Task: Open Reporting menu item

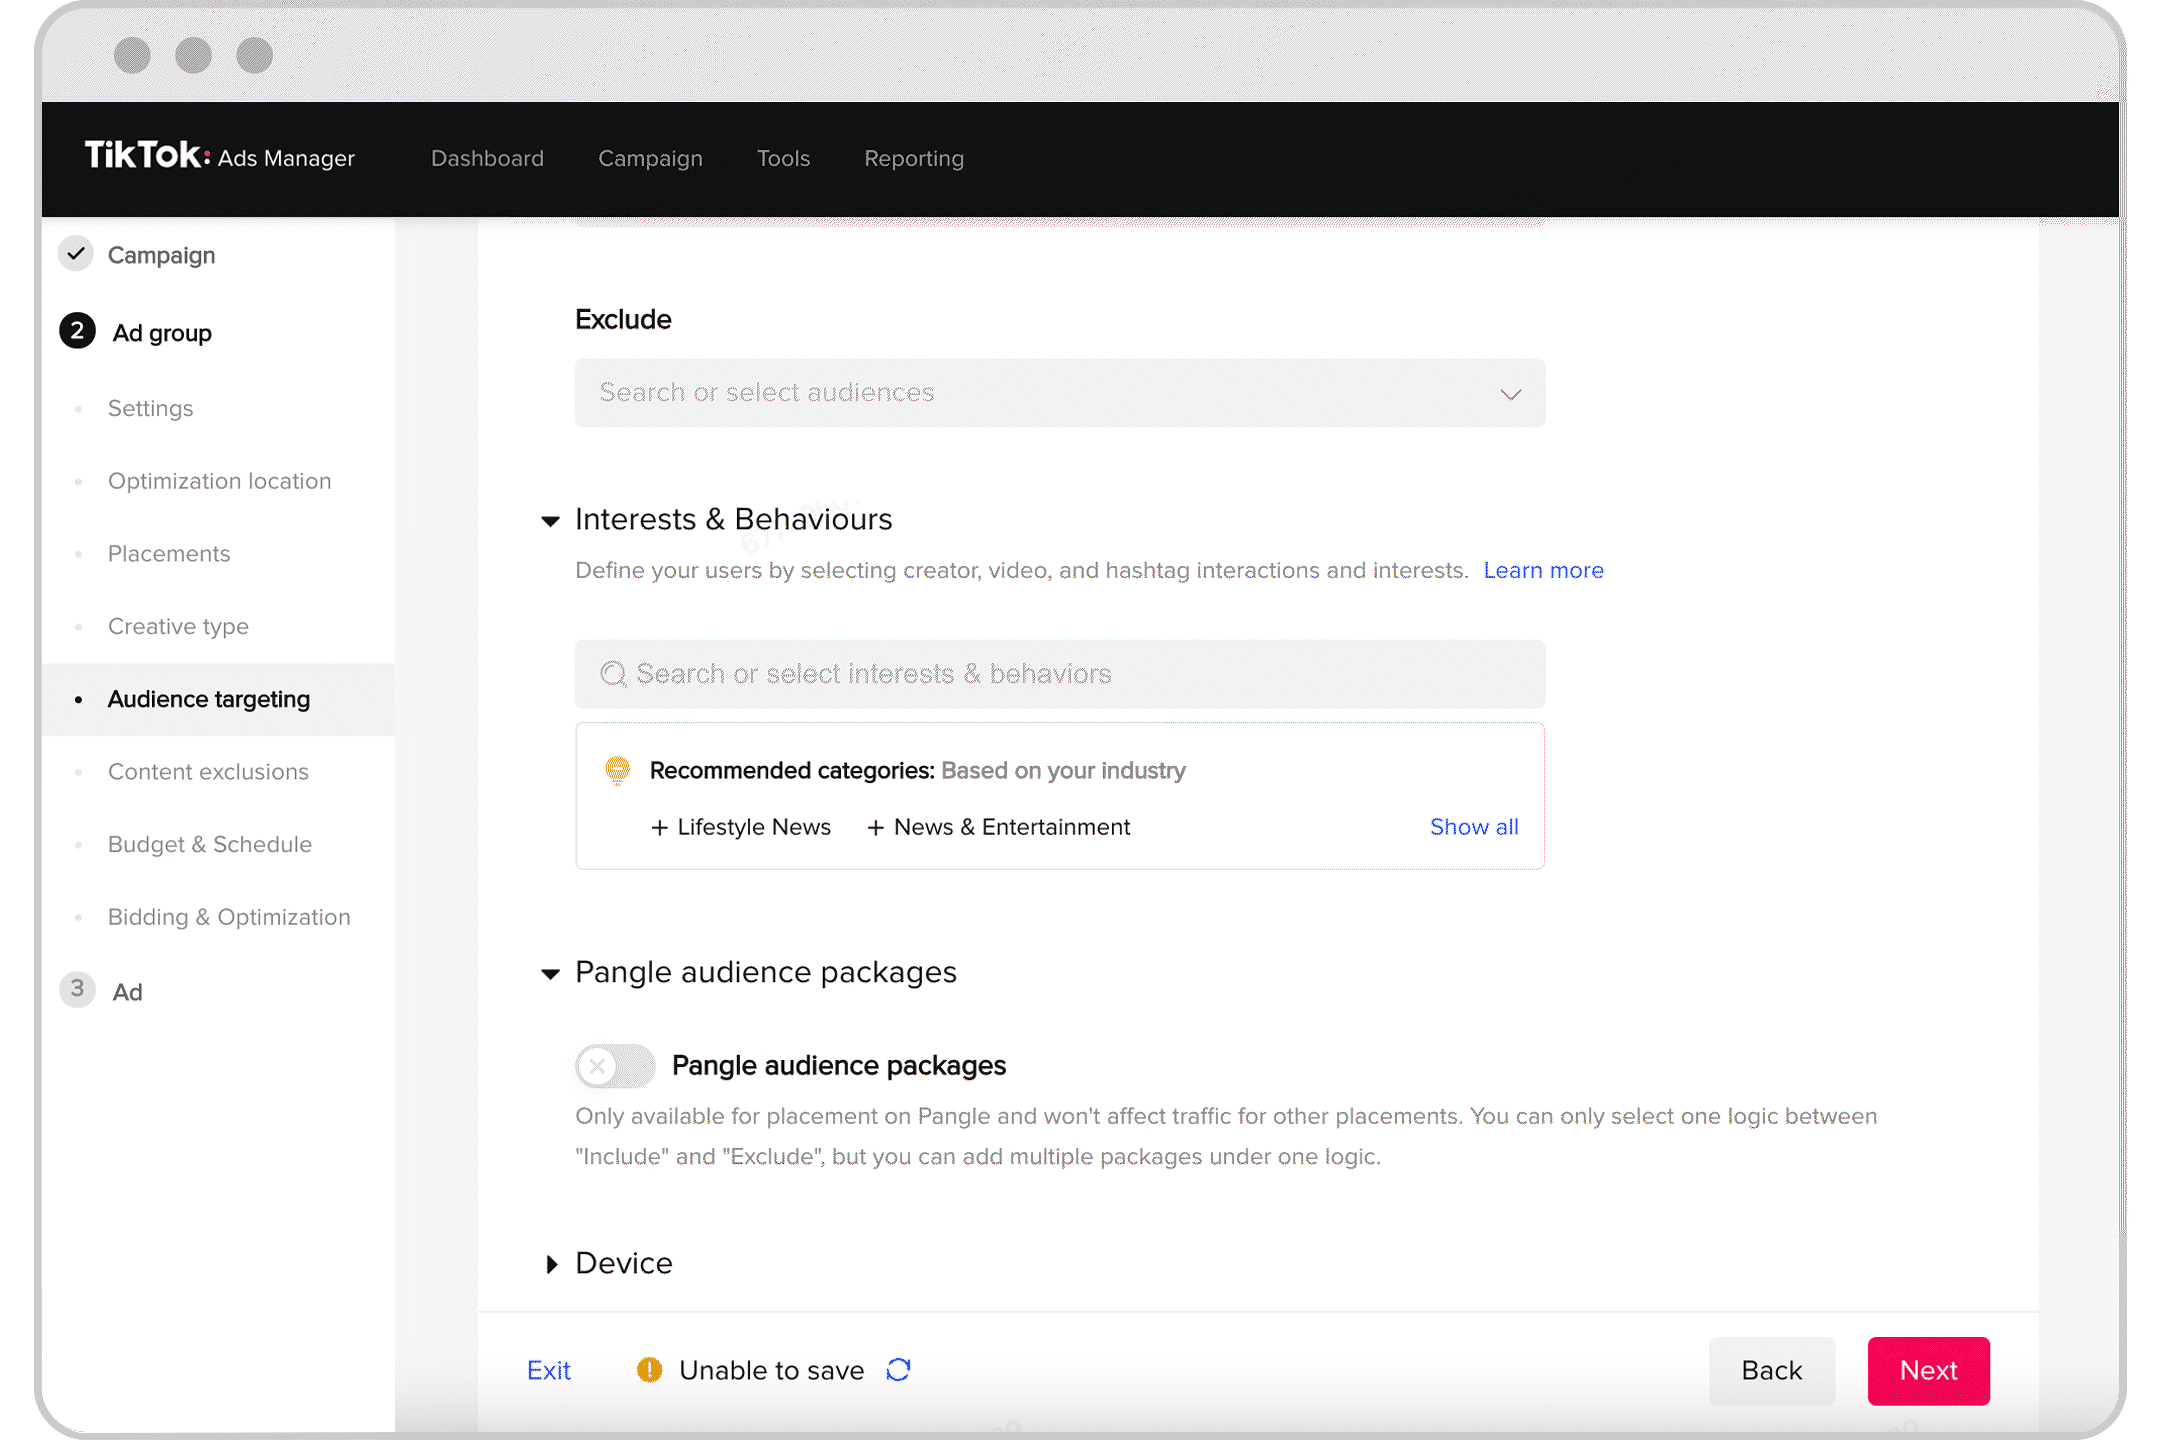Action: (x=916, y=158)
